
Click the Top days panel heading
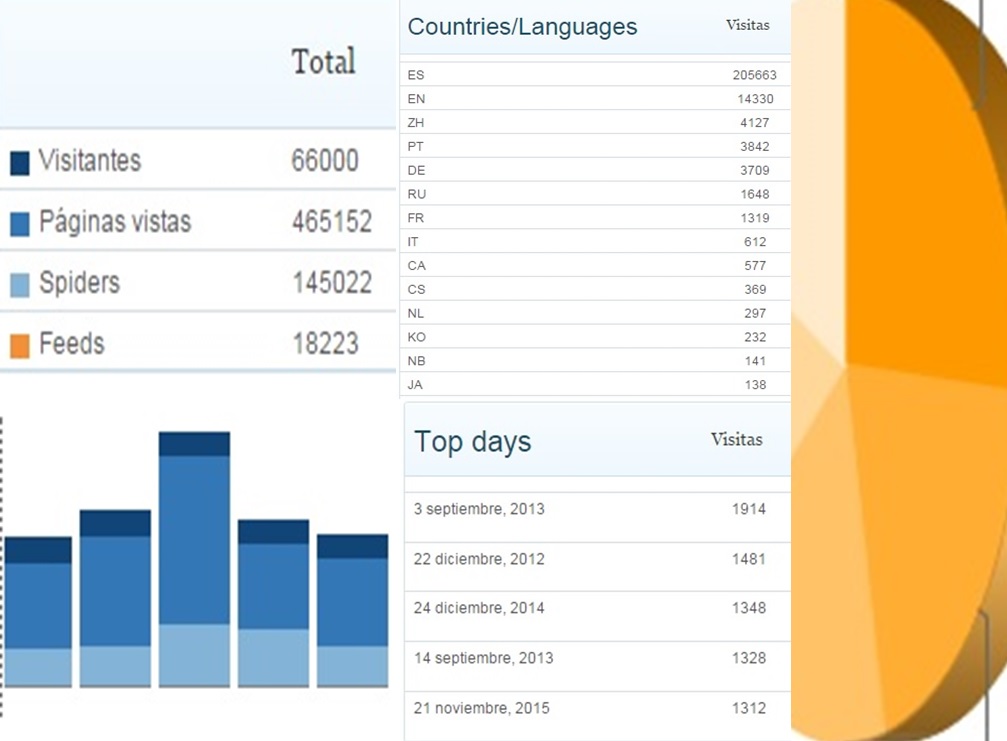click(x=473, y=442)
